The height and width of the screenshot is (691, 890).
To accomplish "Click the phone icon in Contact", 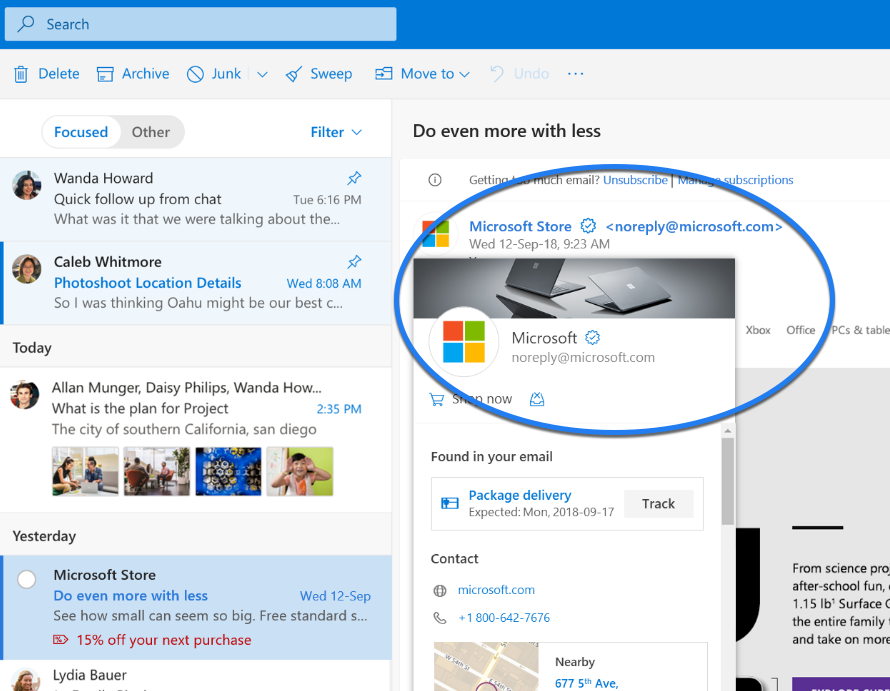I will point(440,618).
